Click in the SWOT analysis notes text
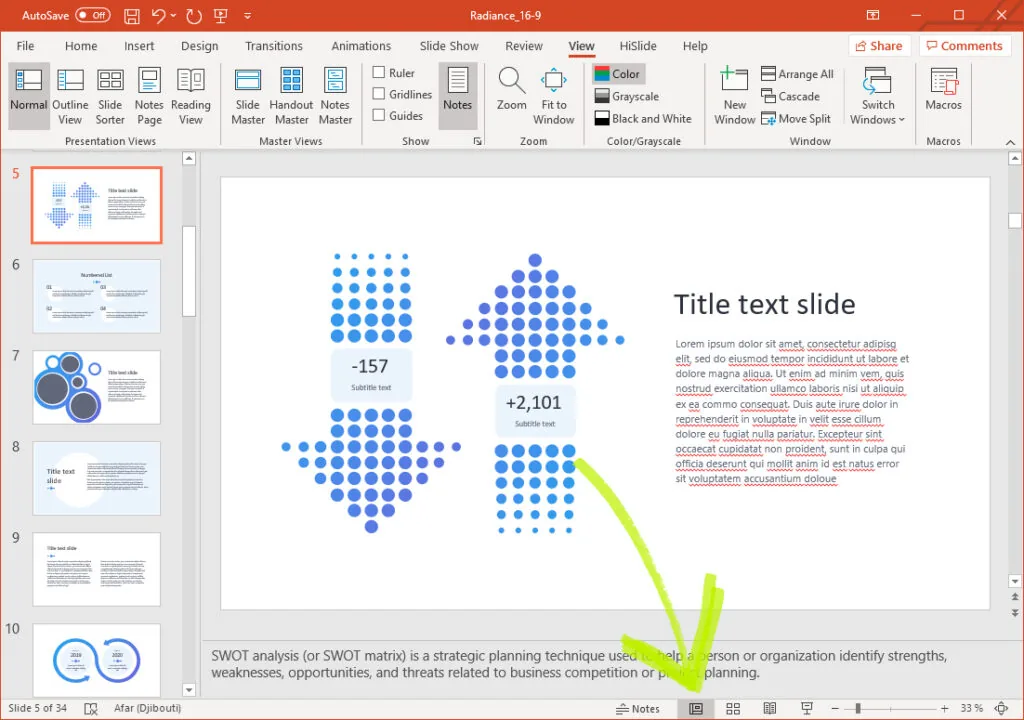Image resolution: width=1024 pixels, height=720 pixels. [579, 664]
